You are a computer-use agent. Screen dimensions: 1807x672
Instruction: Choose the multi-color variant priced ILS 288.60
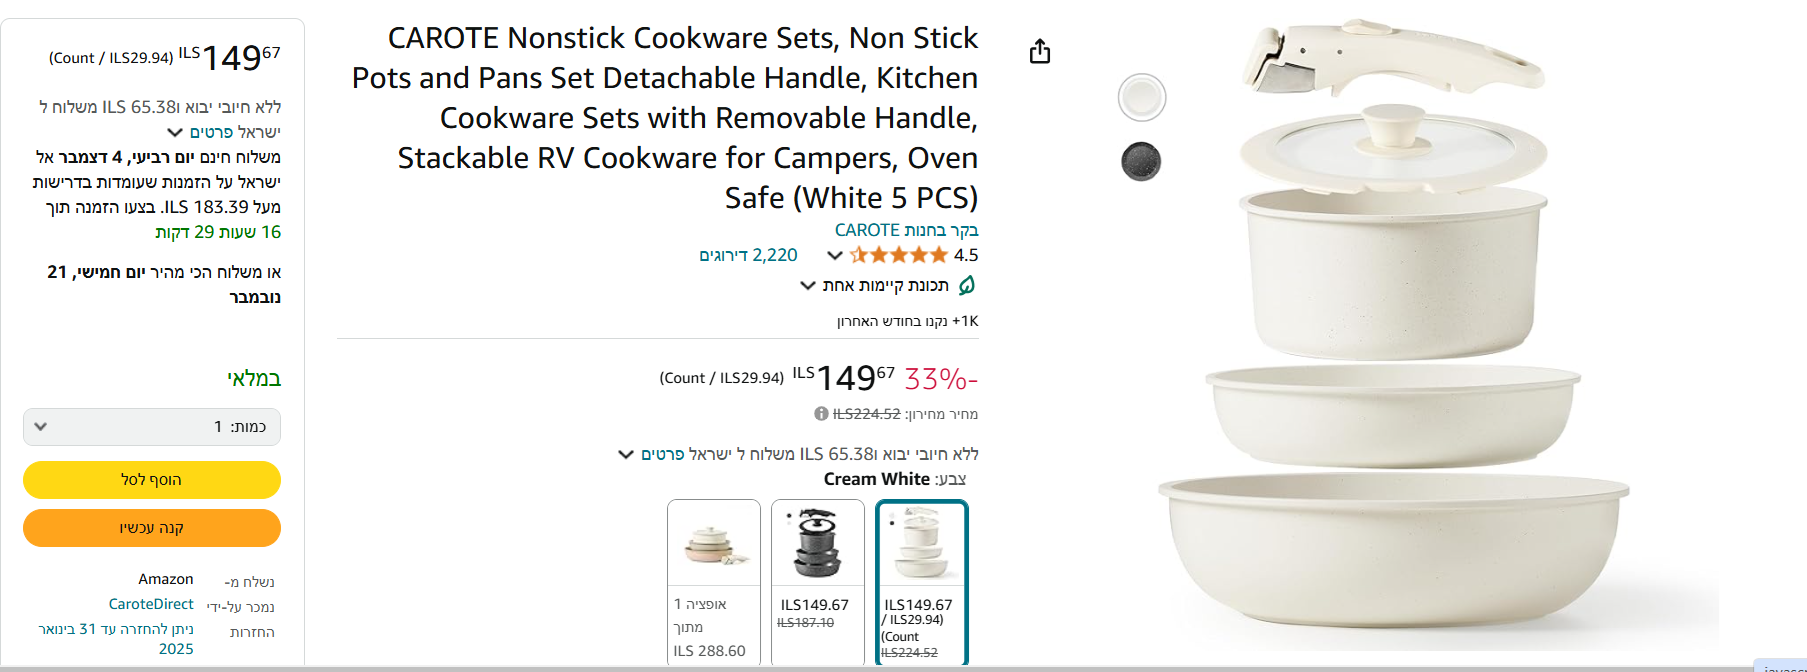[713, 581]
